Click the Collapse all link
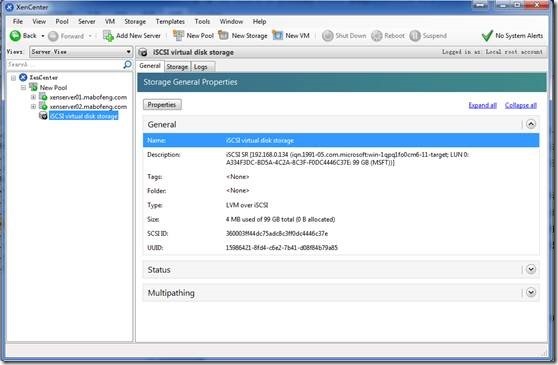This screenshot has height=365, width=558. coord(521,105)
